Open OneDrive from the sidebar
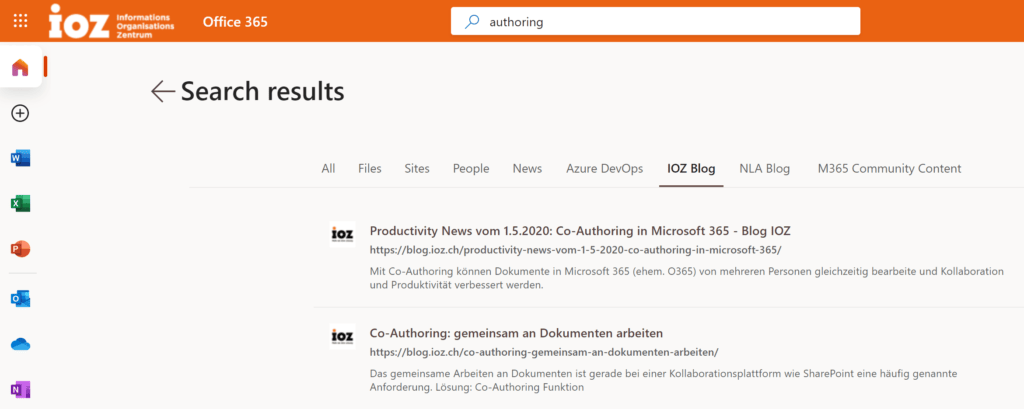Viewport: 1024px width, 409px height. [20, 344]
